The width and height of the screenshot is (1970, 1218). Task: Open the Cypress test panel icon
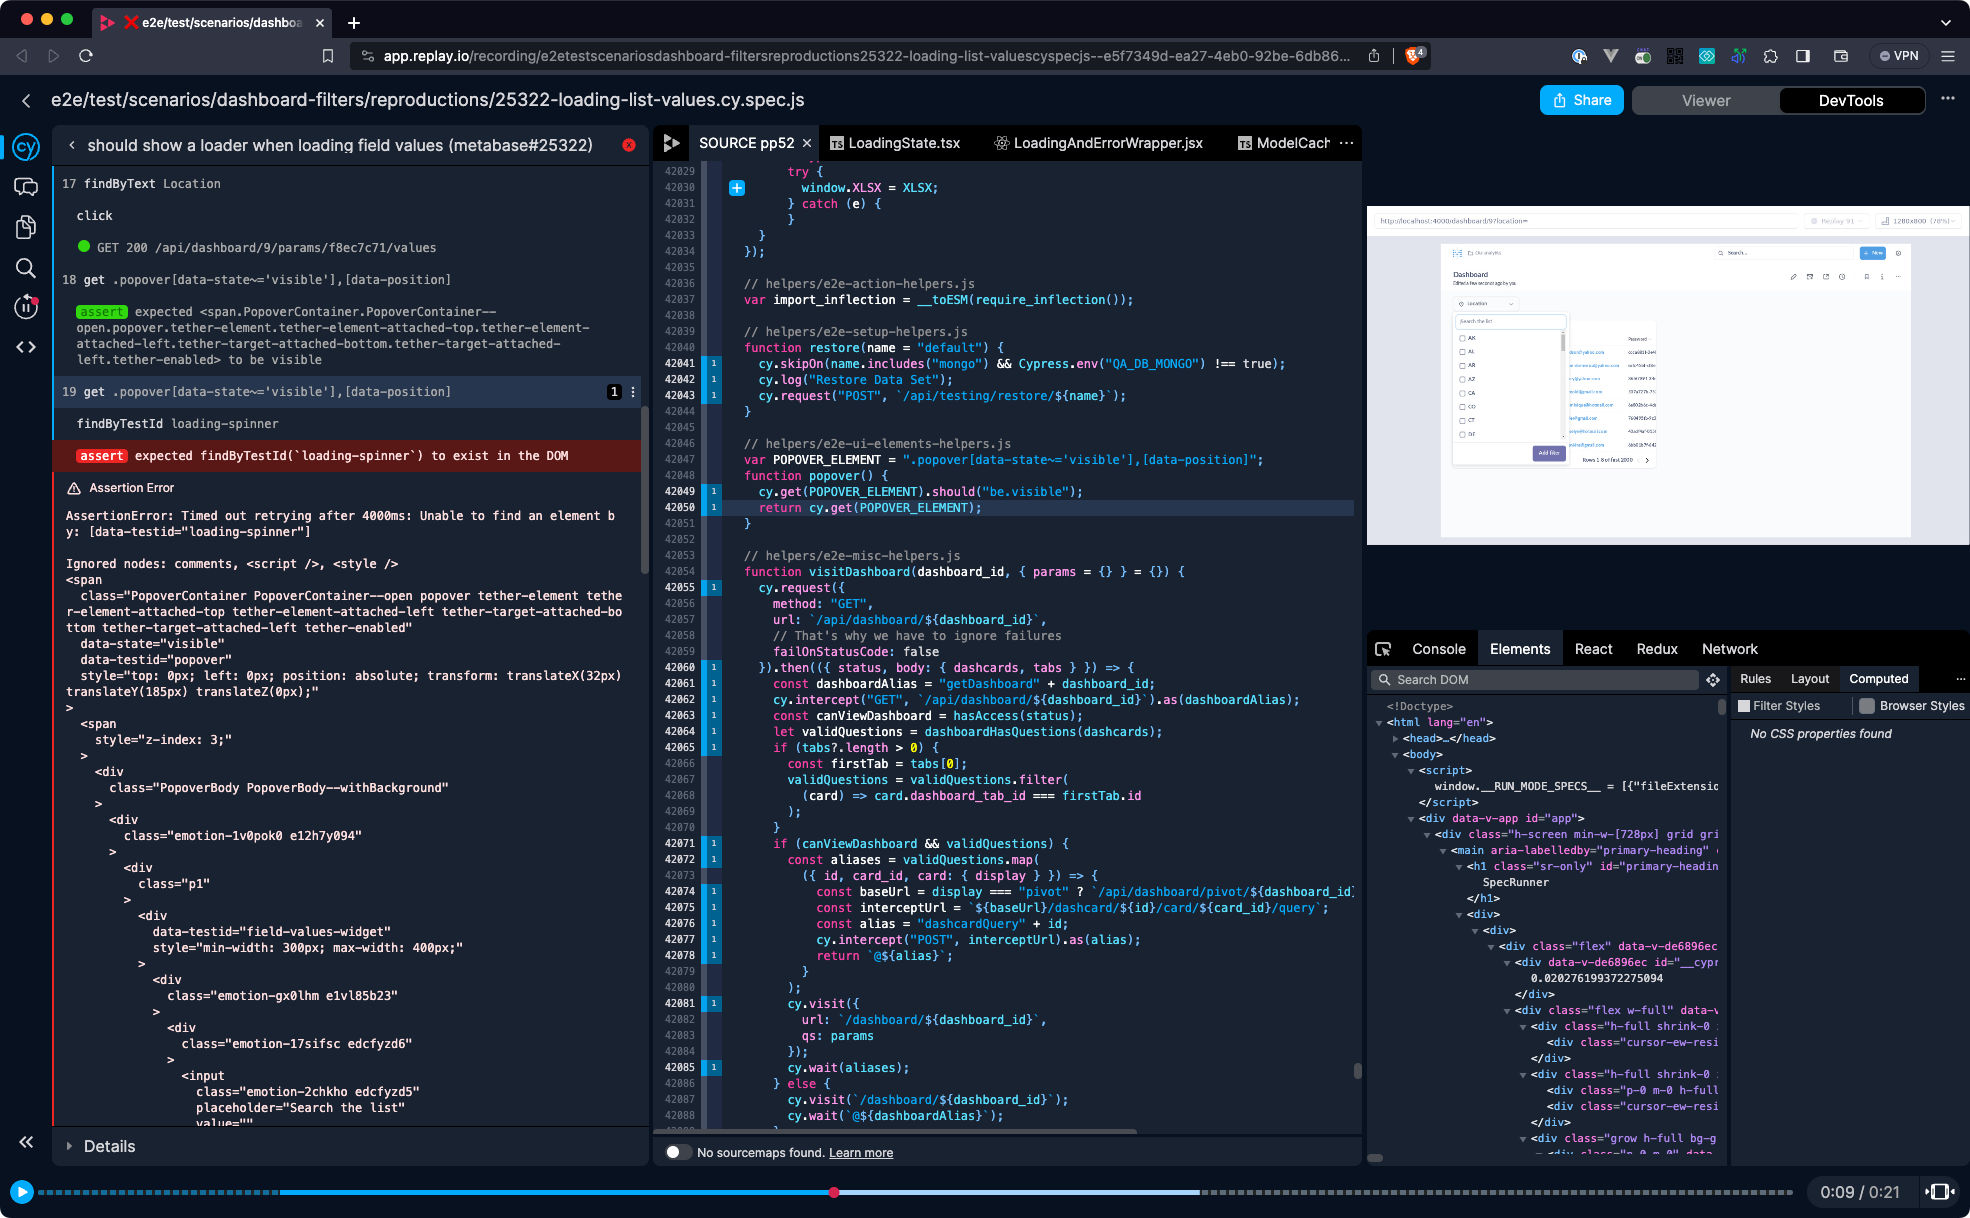tap(26, 147)
